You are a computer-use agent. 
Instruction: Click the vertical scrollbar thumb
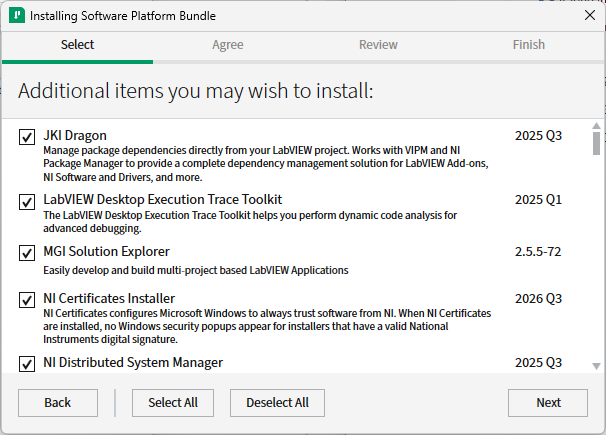(x=596, y=143)
